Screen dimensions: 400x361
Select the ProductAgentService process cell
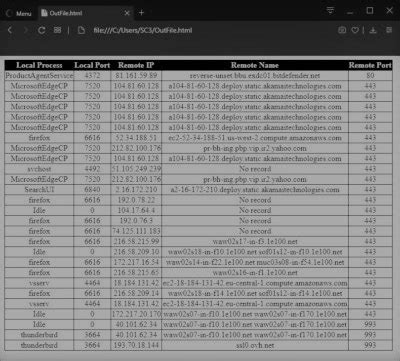pyautogui.click(x=39, y=76)
